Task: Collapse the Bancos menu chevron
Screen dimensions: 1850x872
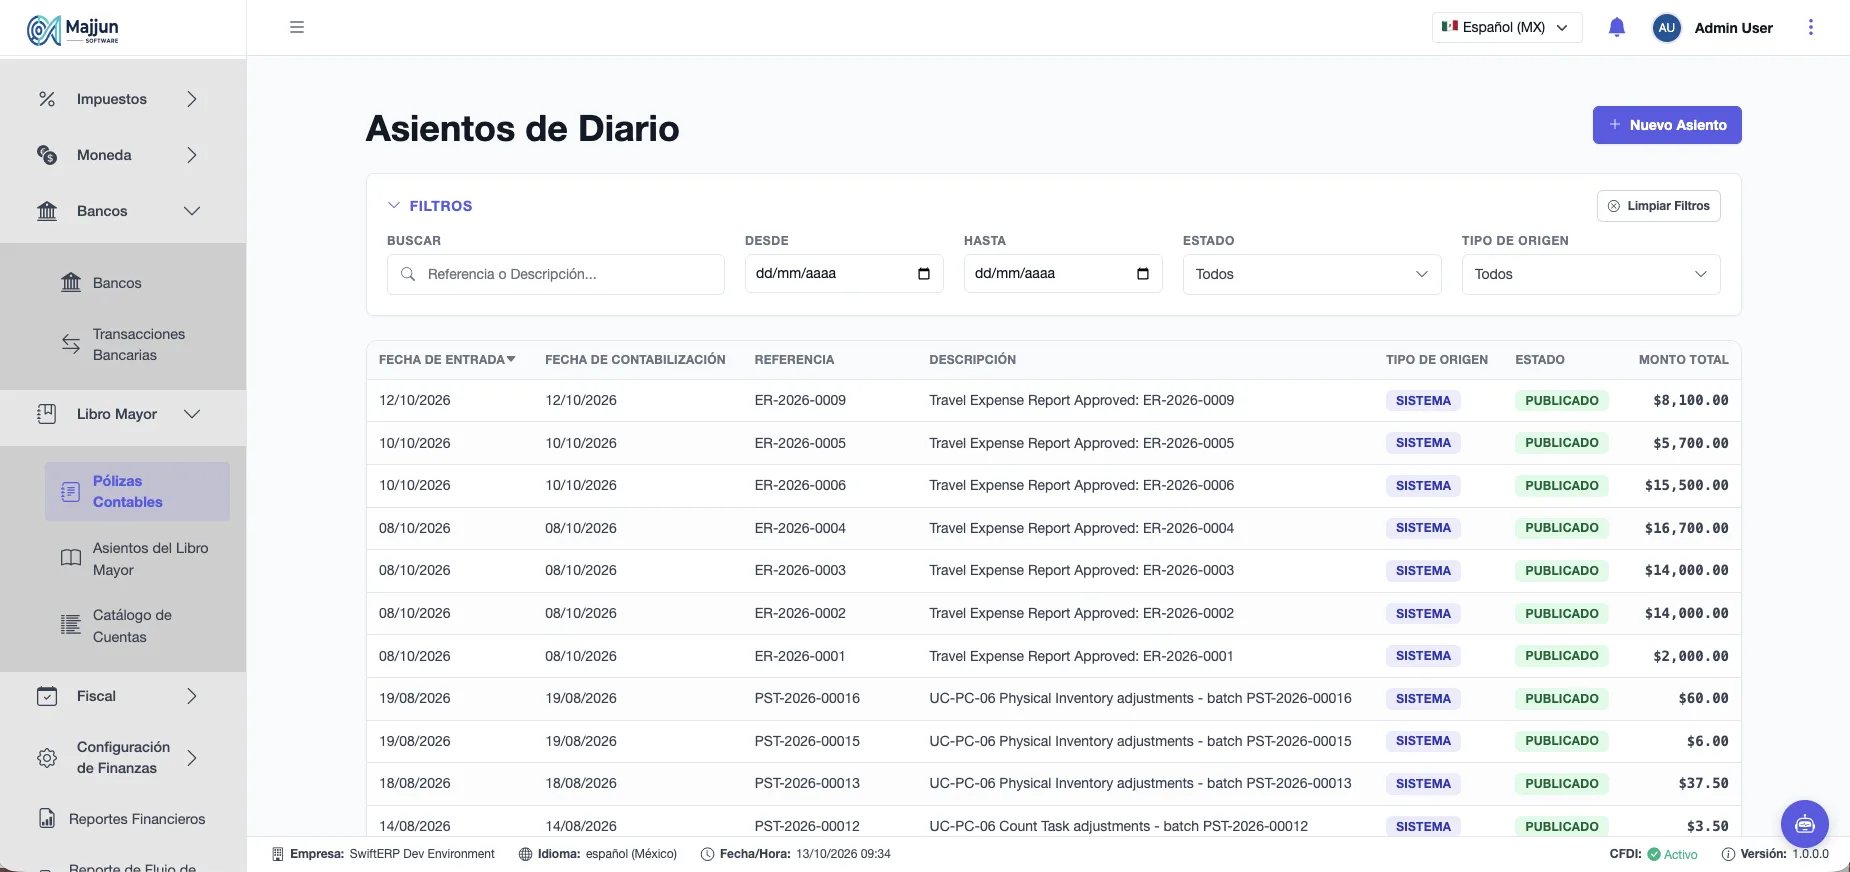Action: click(x=192, y=211)
